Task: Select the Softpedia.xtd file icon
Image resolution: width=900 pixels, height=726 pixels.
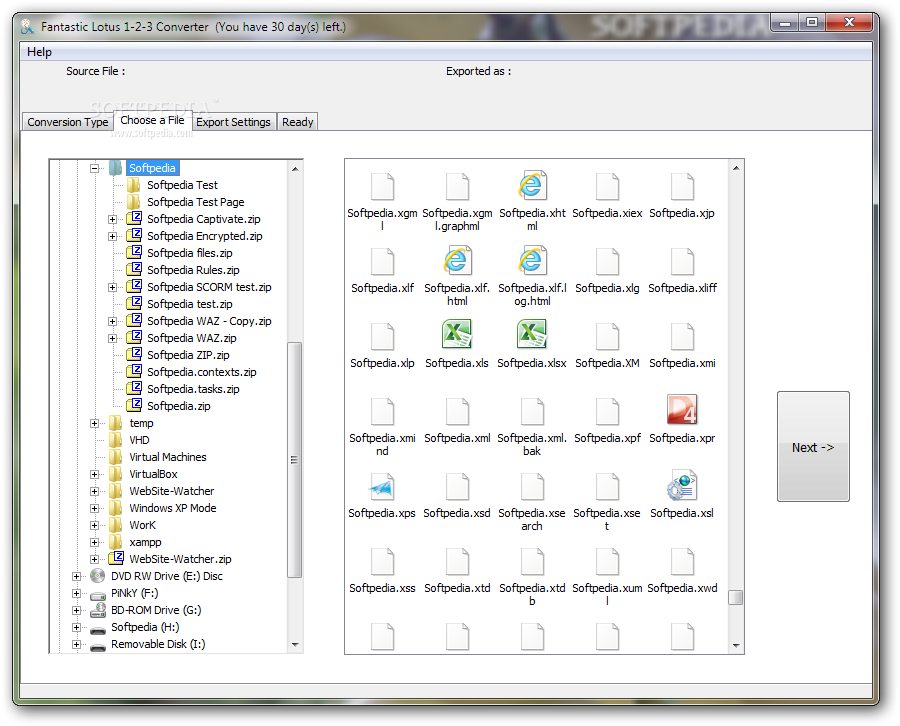Action: 457,561
